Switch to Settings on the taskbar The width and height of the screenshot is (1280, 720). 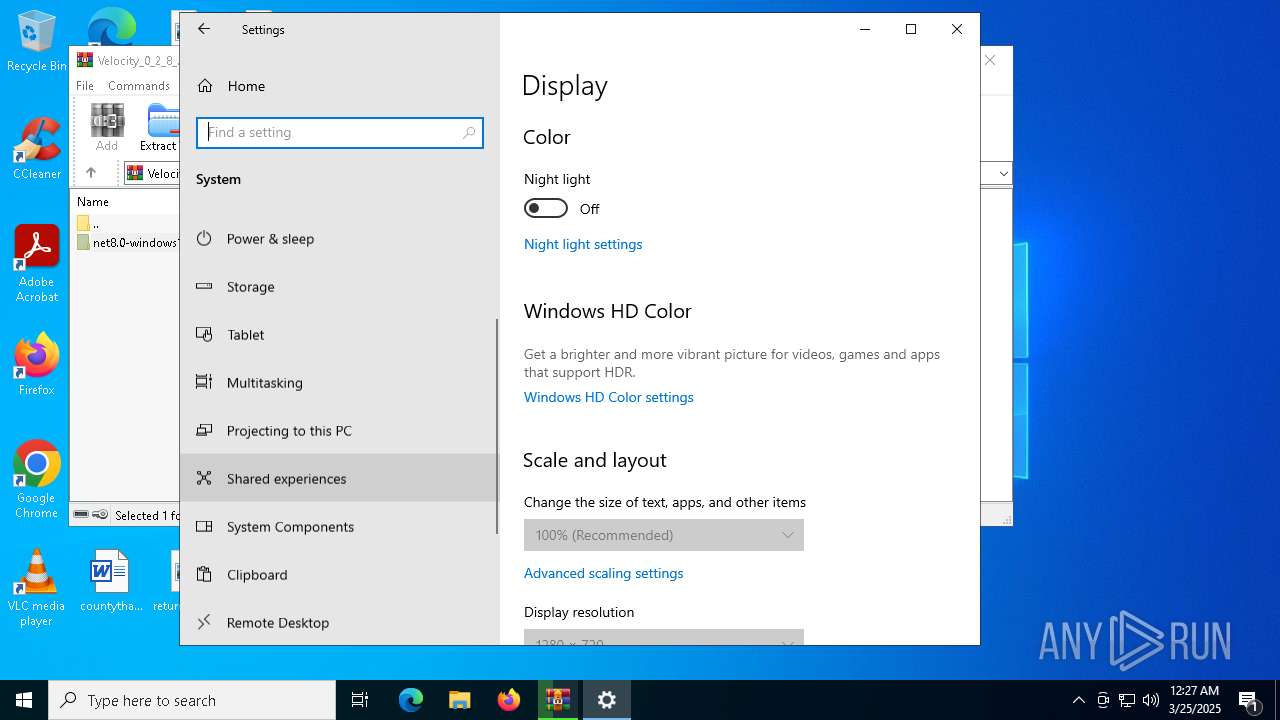[607, 700]
